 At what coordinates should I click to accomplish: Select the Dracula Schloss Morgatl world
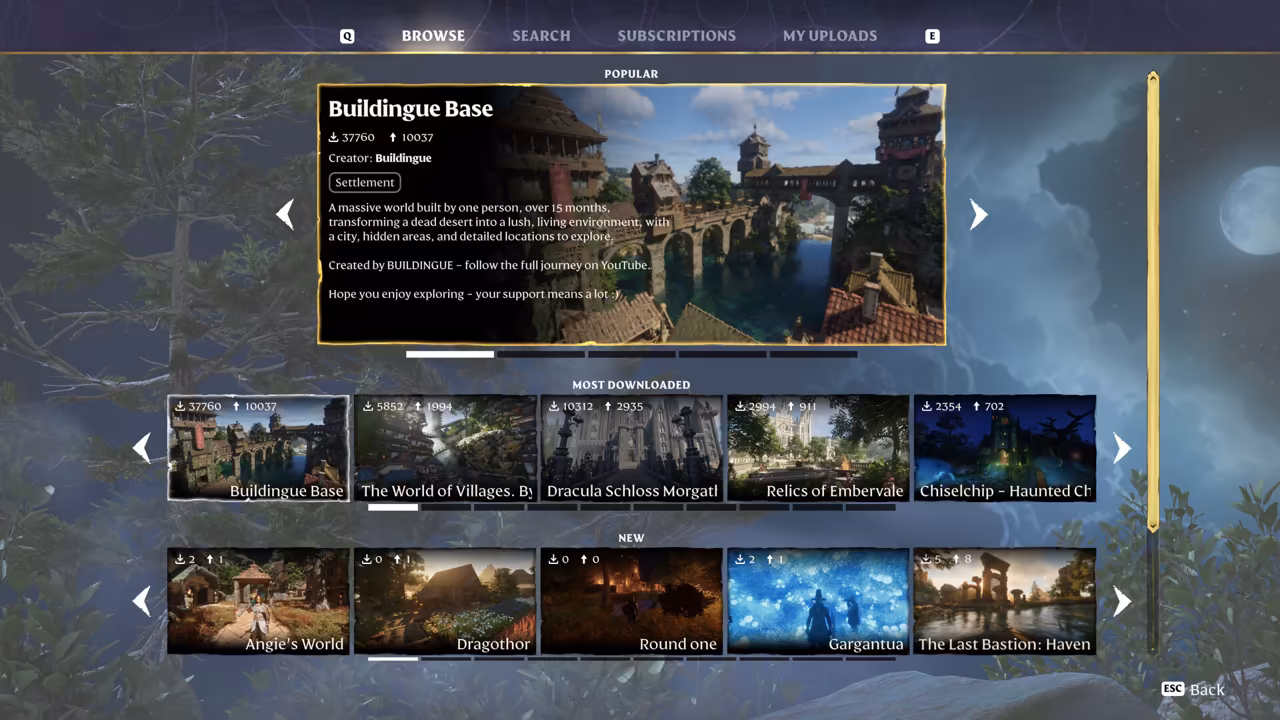631,448
